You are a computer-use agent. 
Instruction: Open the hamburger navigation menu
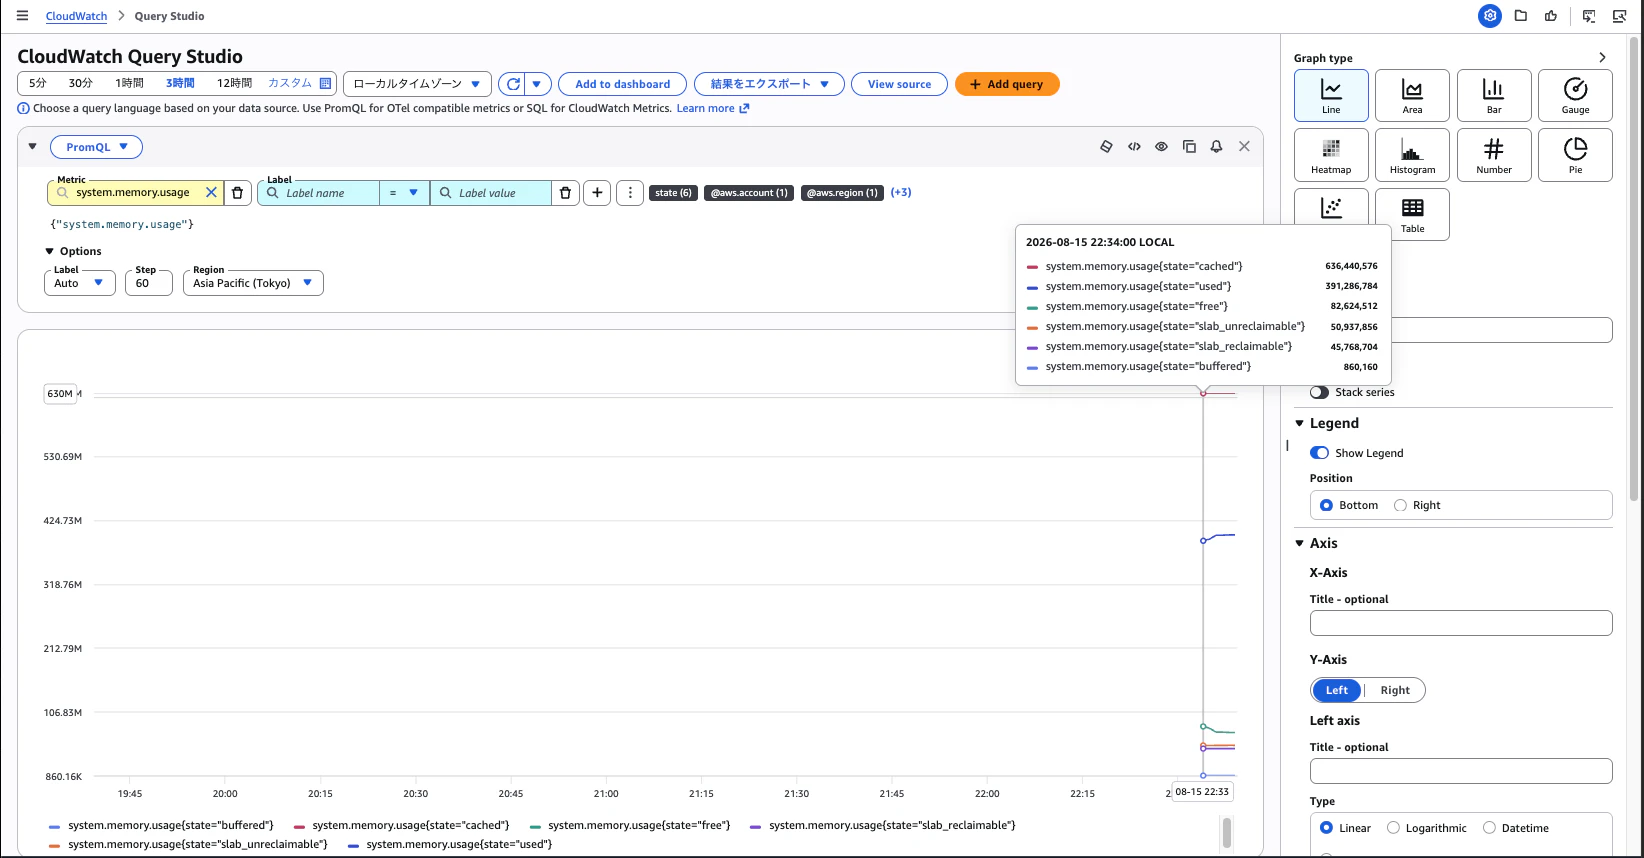click(22, 16)
